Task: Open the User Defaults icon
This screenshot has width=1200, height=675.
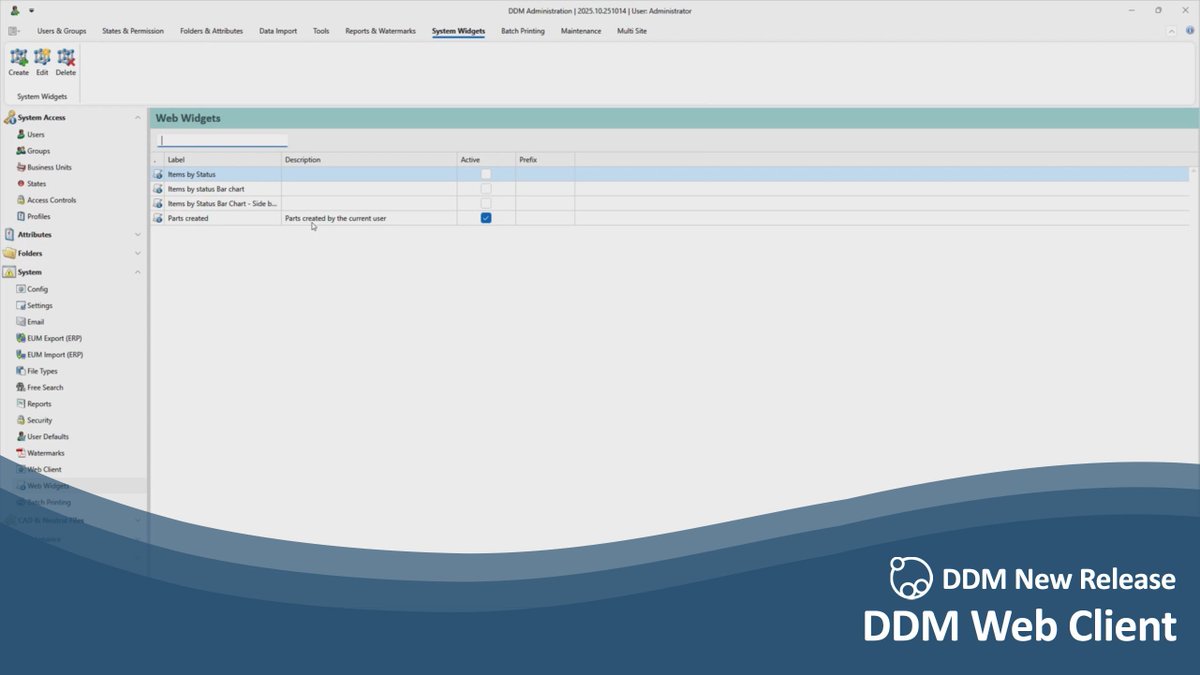Action: click(20, 436)
